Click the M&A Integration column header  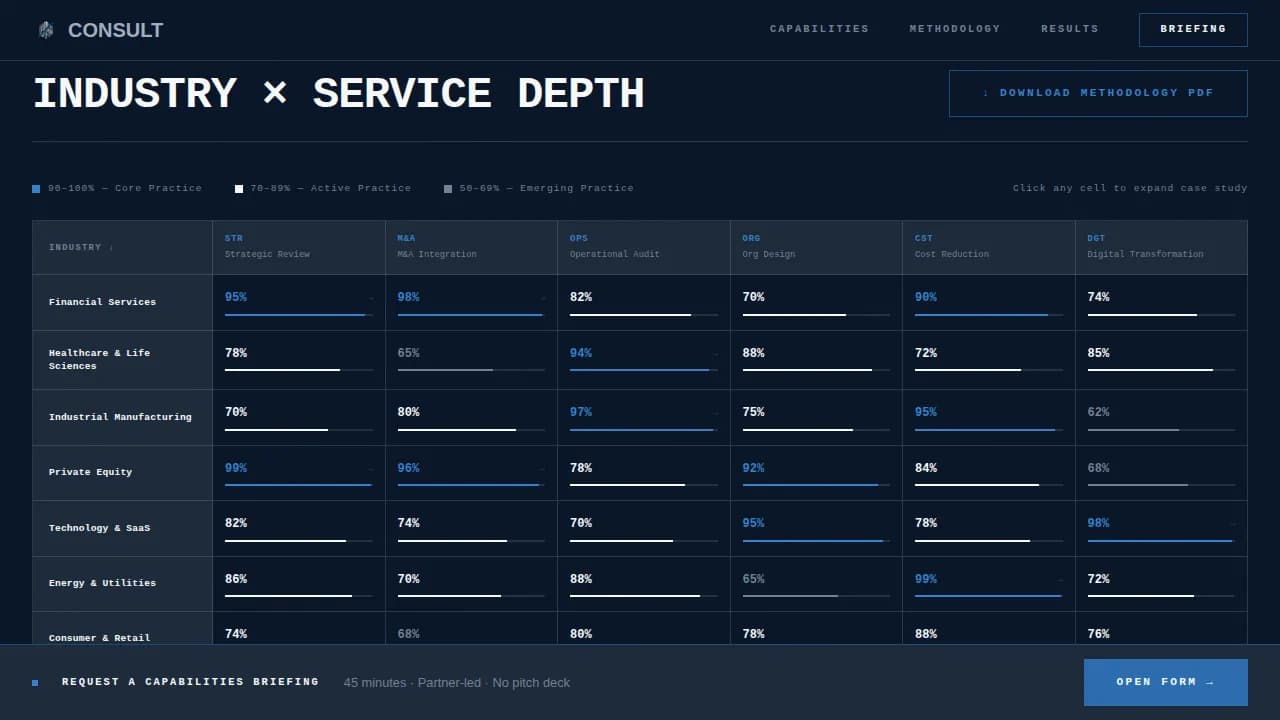point(471,247)
